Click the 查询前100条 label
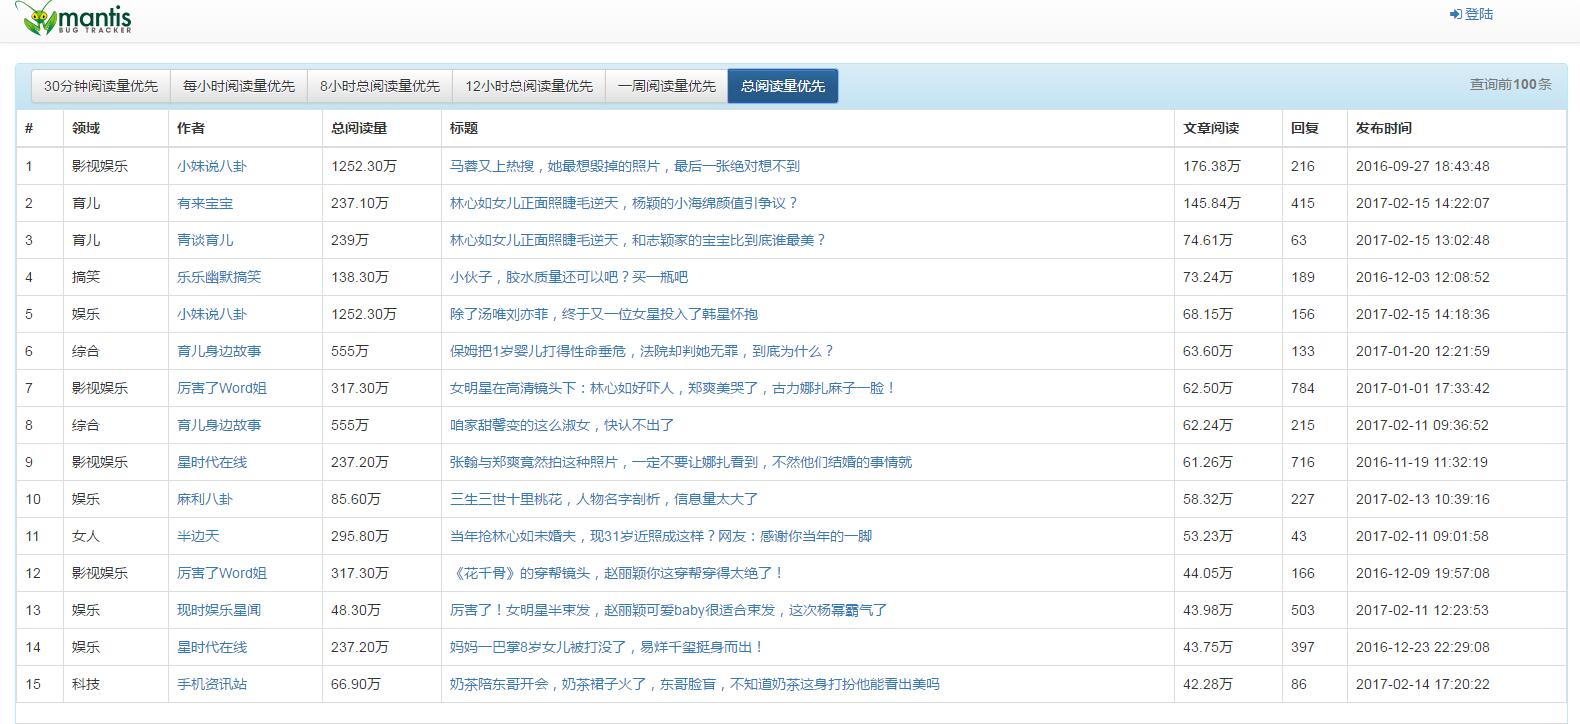 tap(1510, 84)
